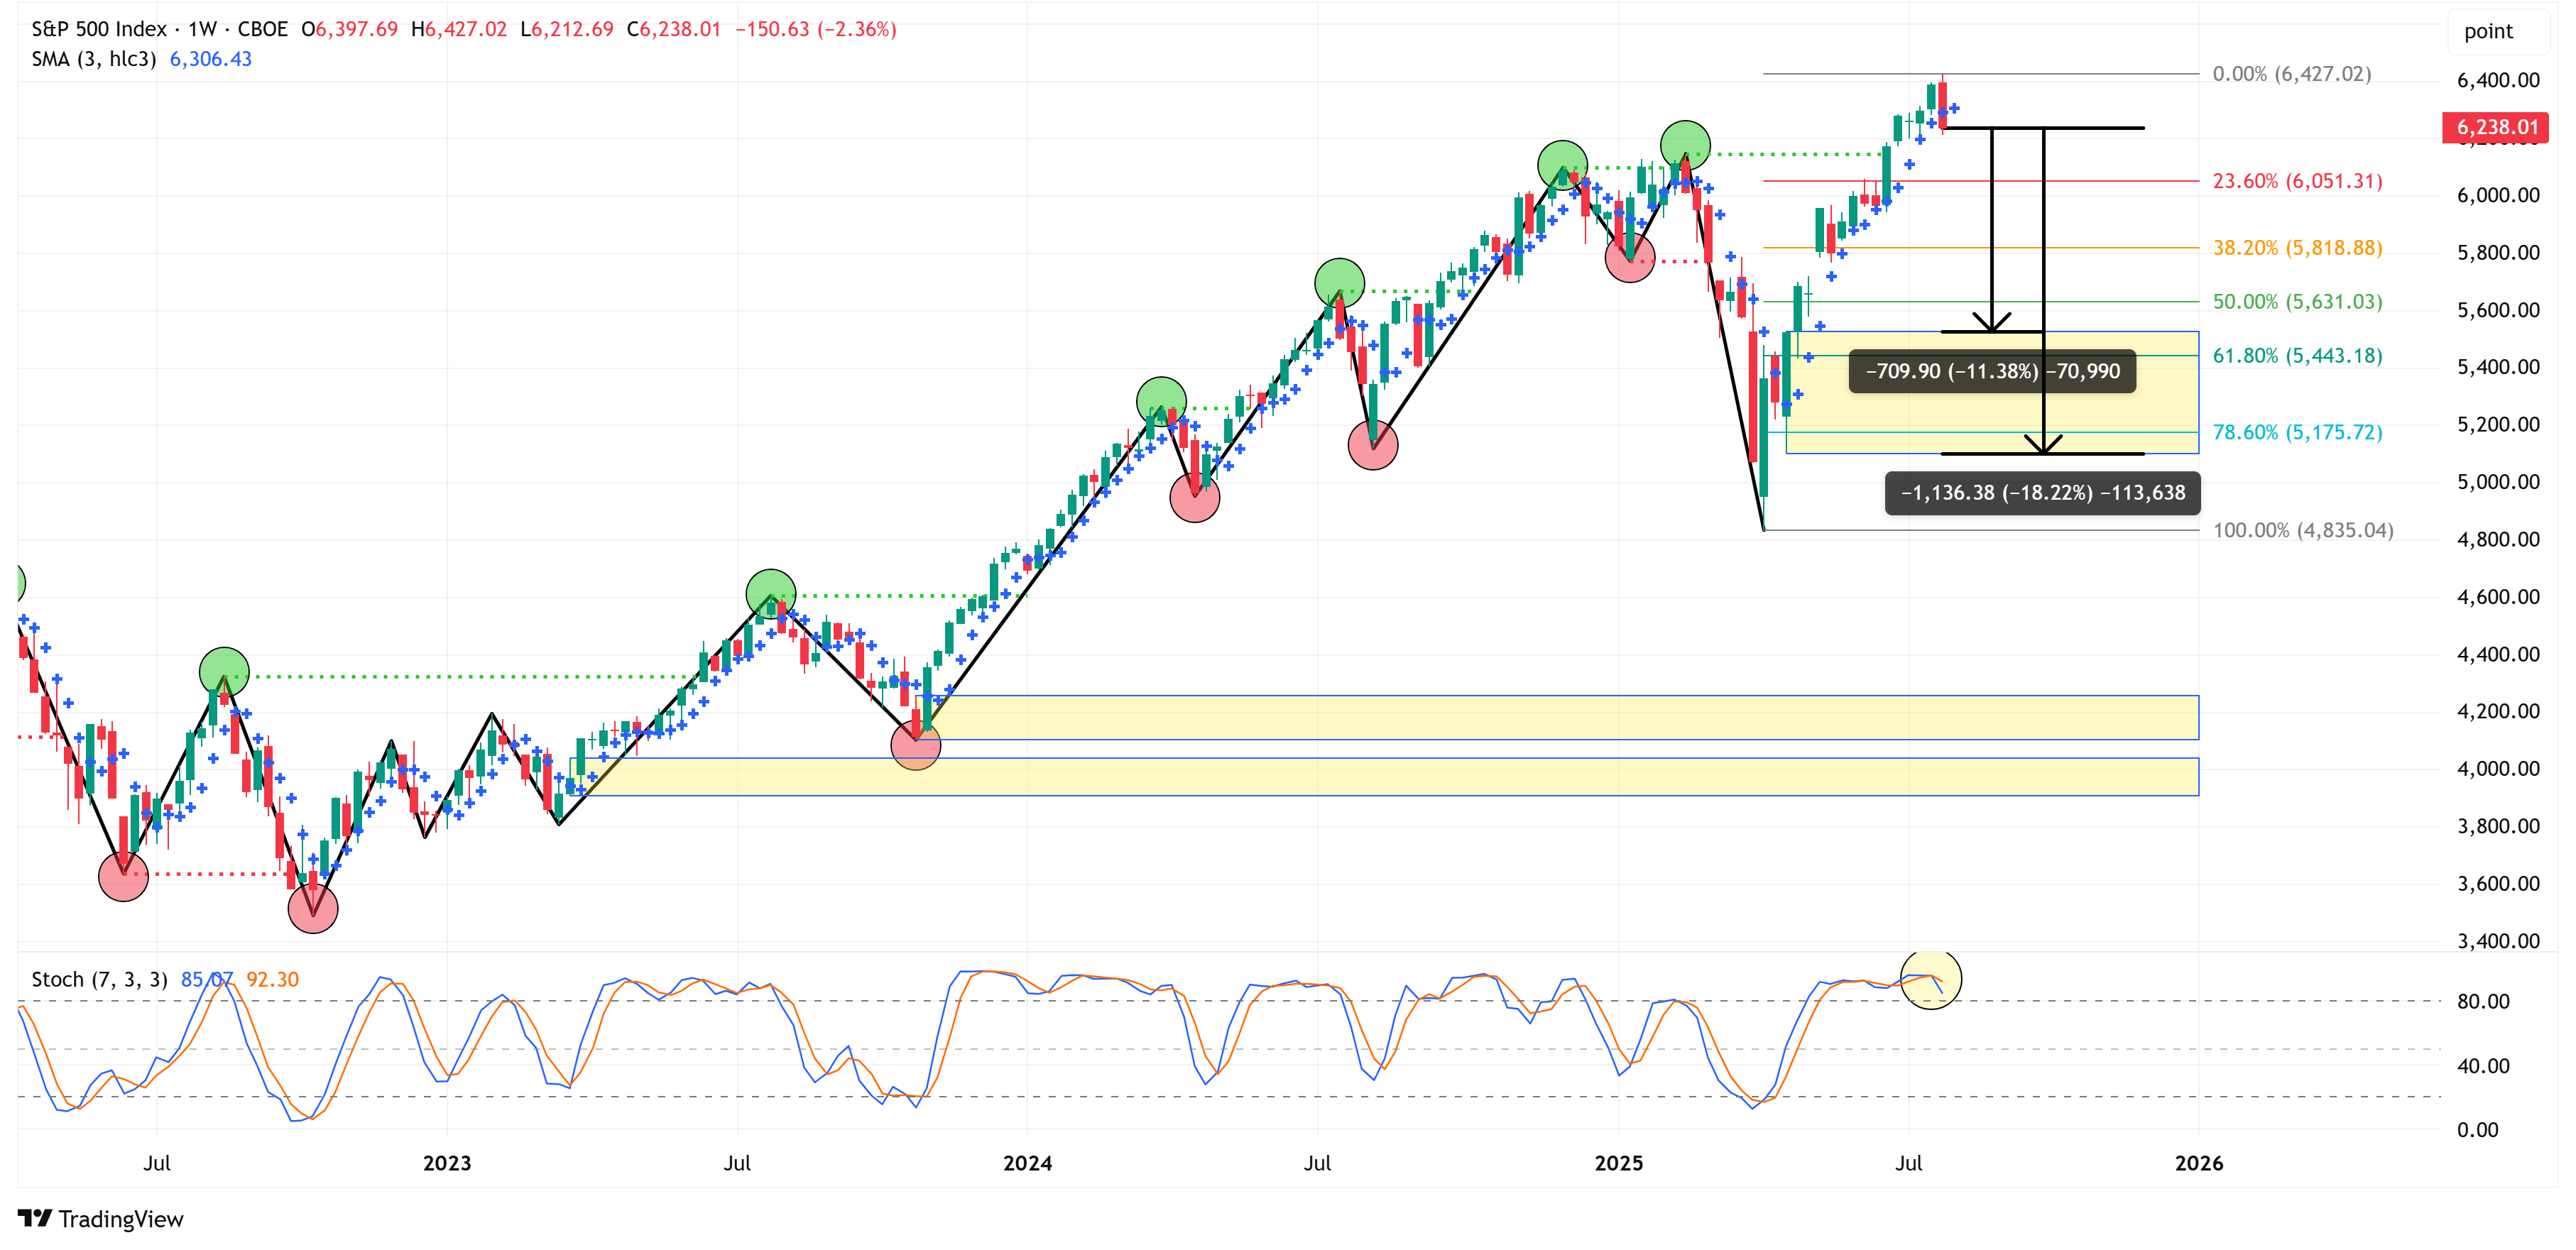Image resolution: width=2576 pixels, height=1250 pixels.
Task: Click the red circle at the October 2023 low
Action: coord(915,745)
